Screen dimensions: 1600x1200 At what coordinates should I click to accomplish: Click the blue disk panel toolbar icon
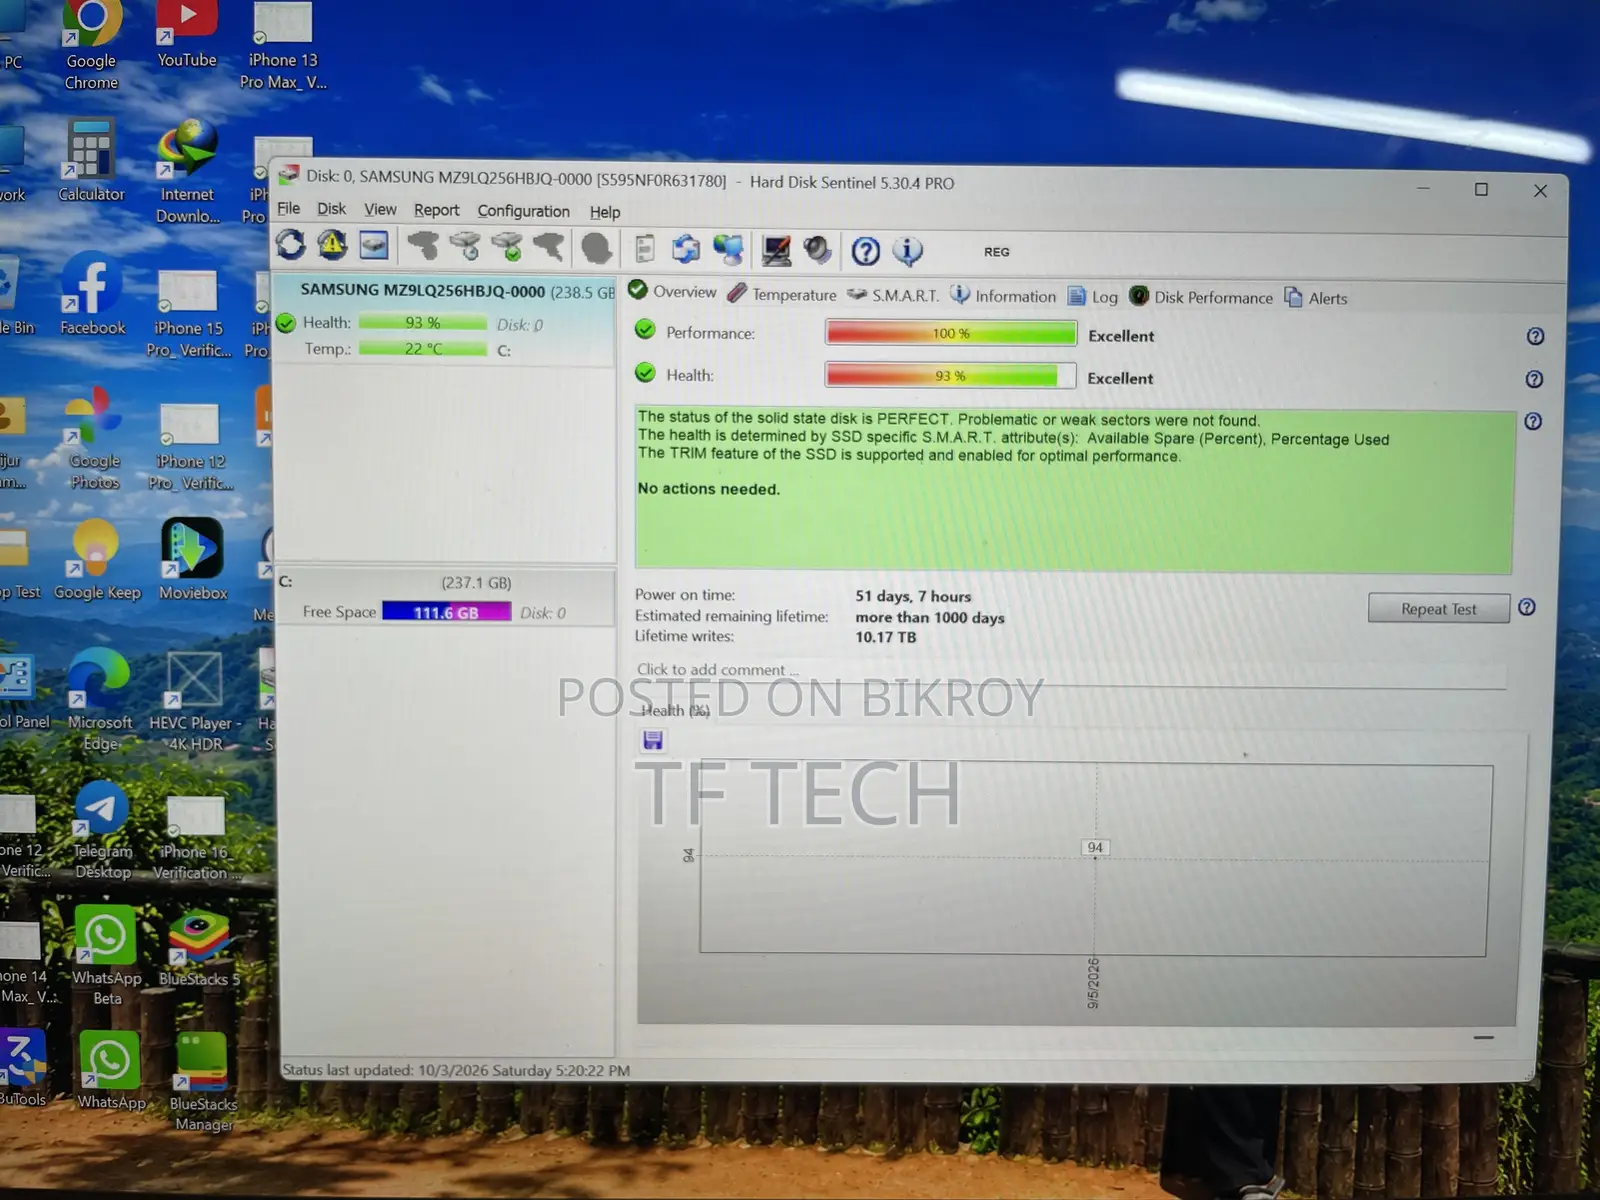374,245
